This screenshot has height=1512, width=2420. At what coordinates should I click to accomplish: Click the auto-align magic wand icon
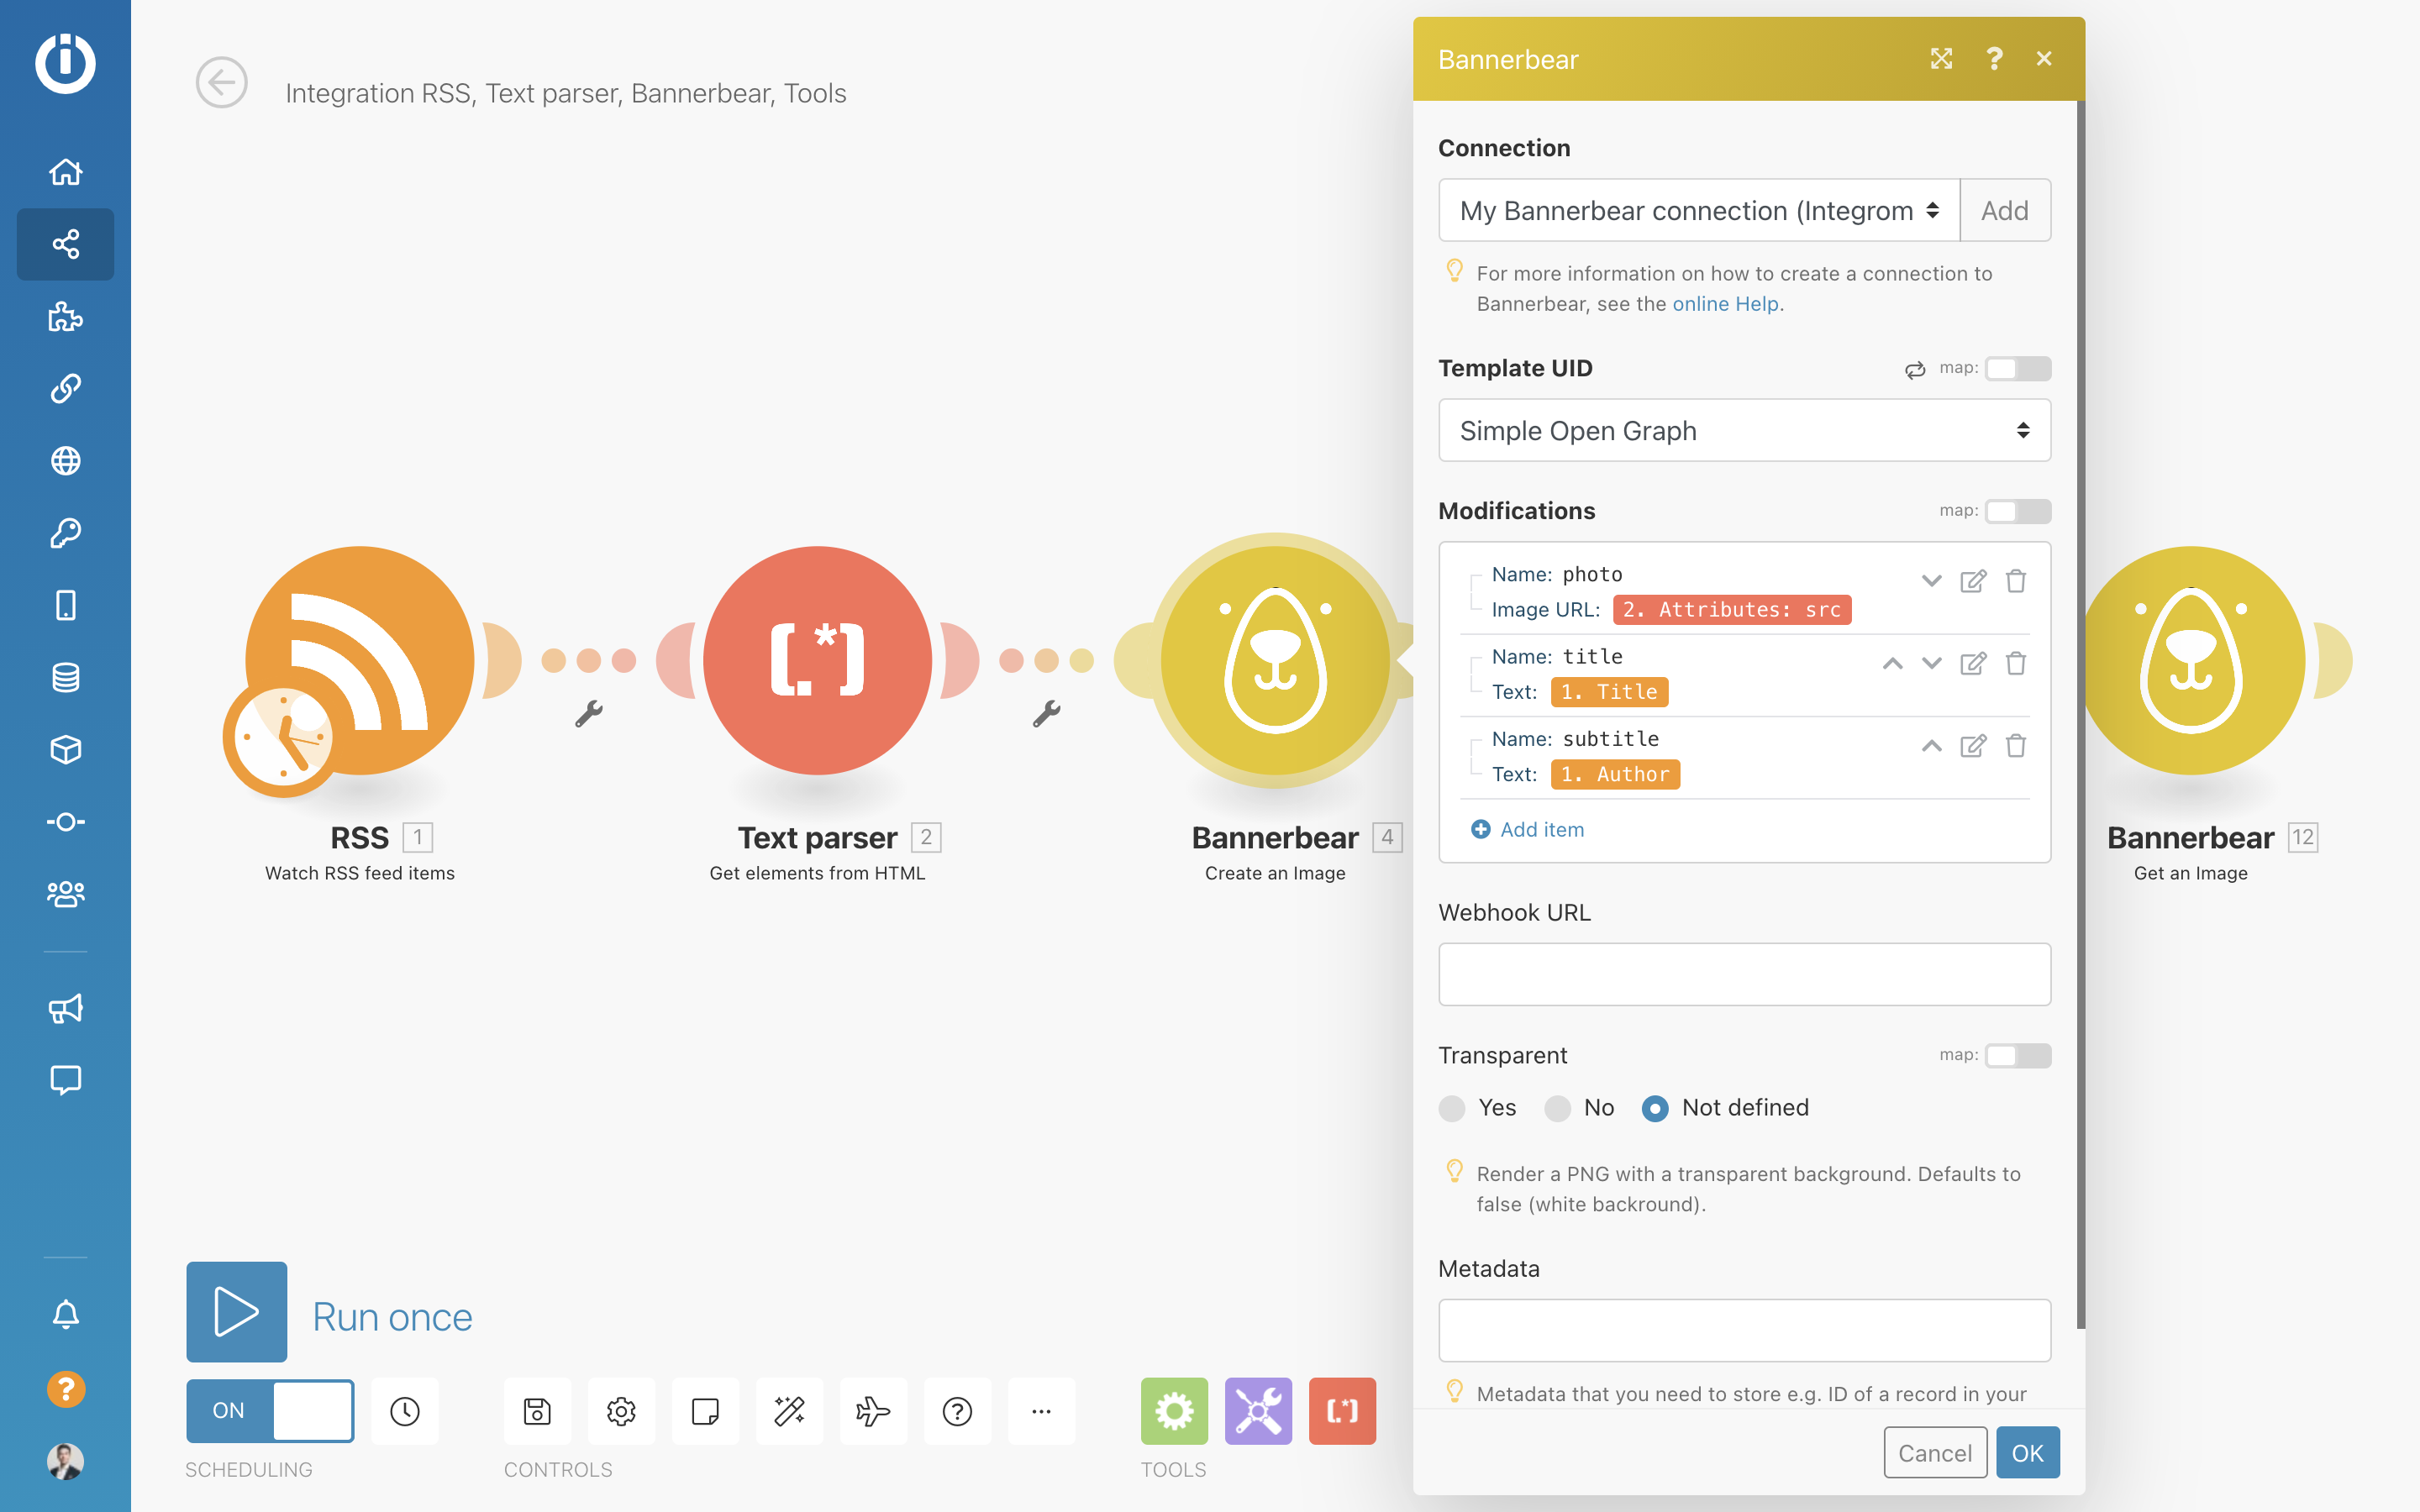[x=789, y=1411]
